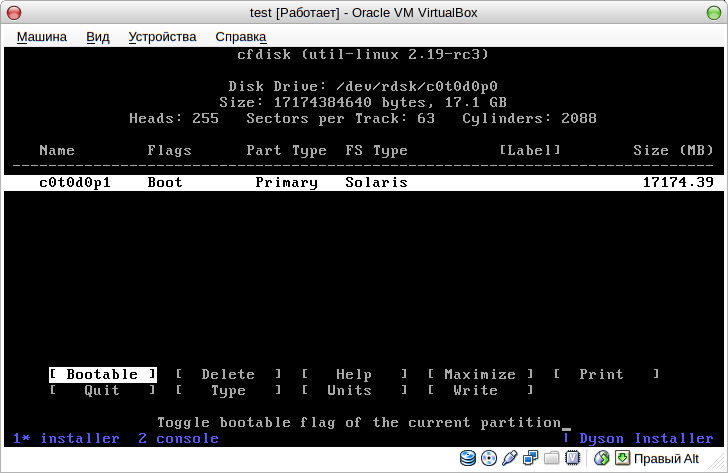Click the [Label] column header
The image size is (728, 473).
[530, 150]
